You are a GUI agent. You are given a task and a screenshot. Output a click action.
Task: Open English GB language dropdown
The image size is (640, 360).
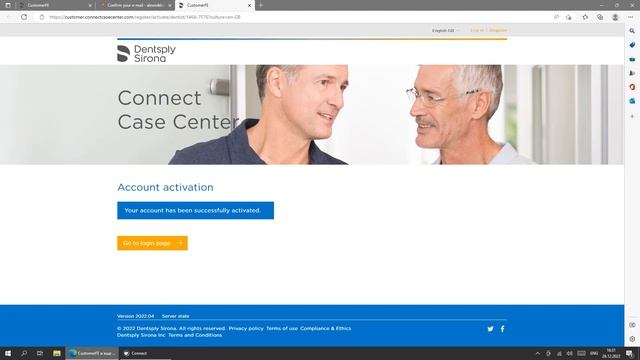click(445, 31)
